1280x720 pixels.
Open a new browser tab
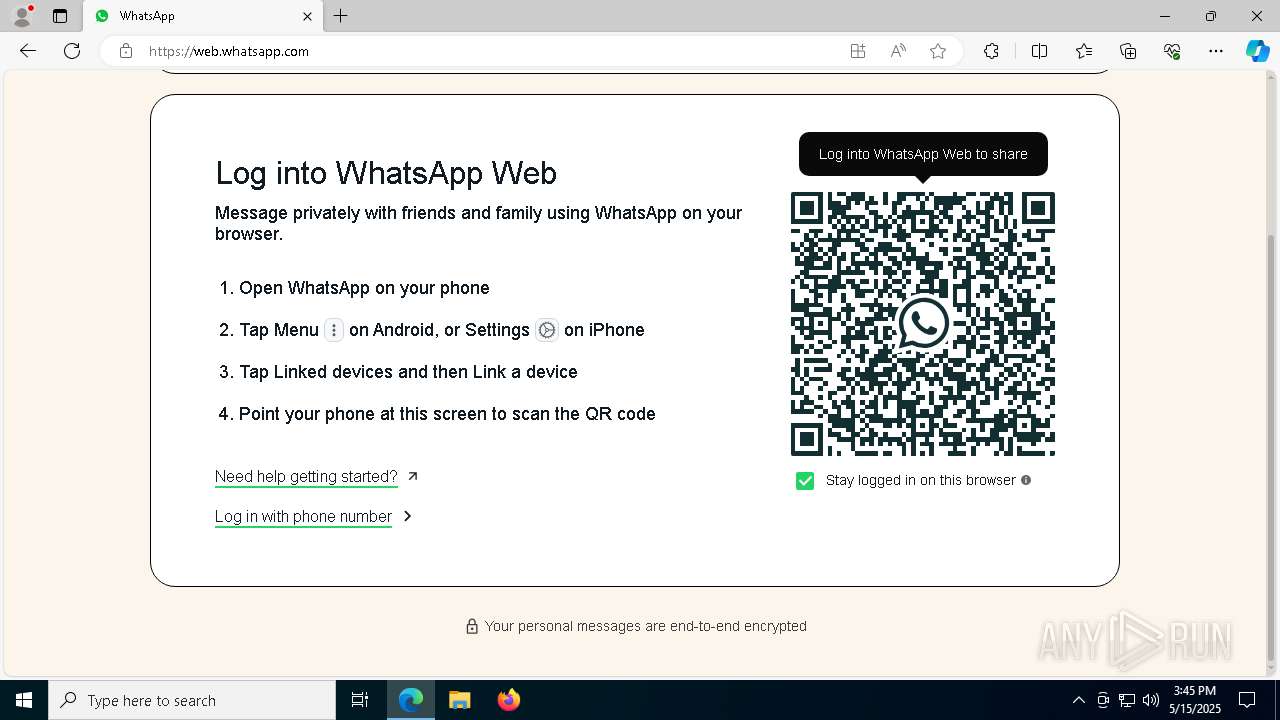pyautogui.click(x=341, y=16)
